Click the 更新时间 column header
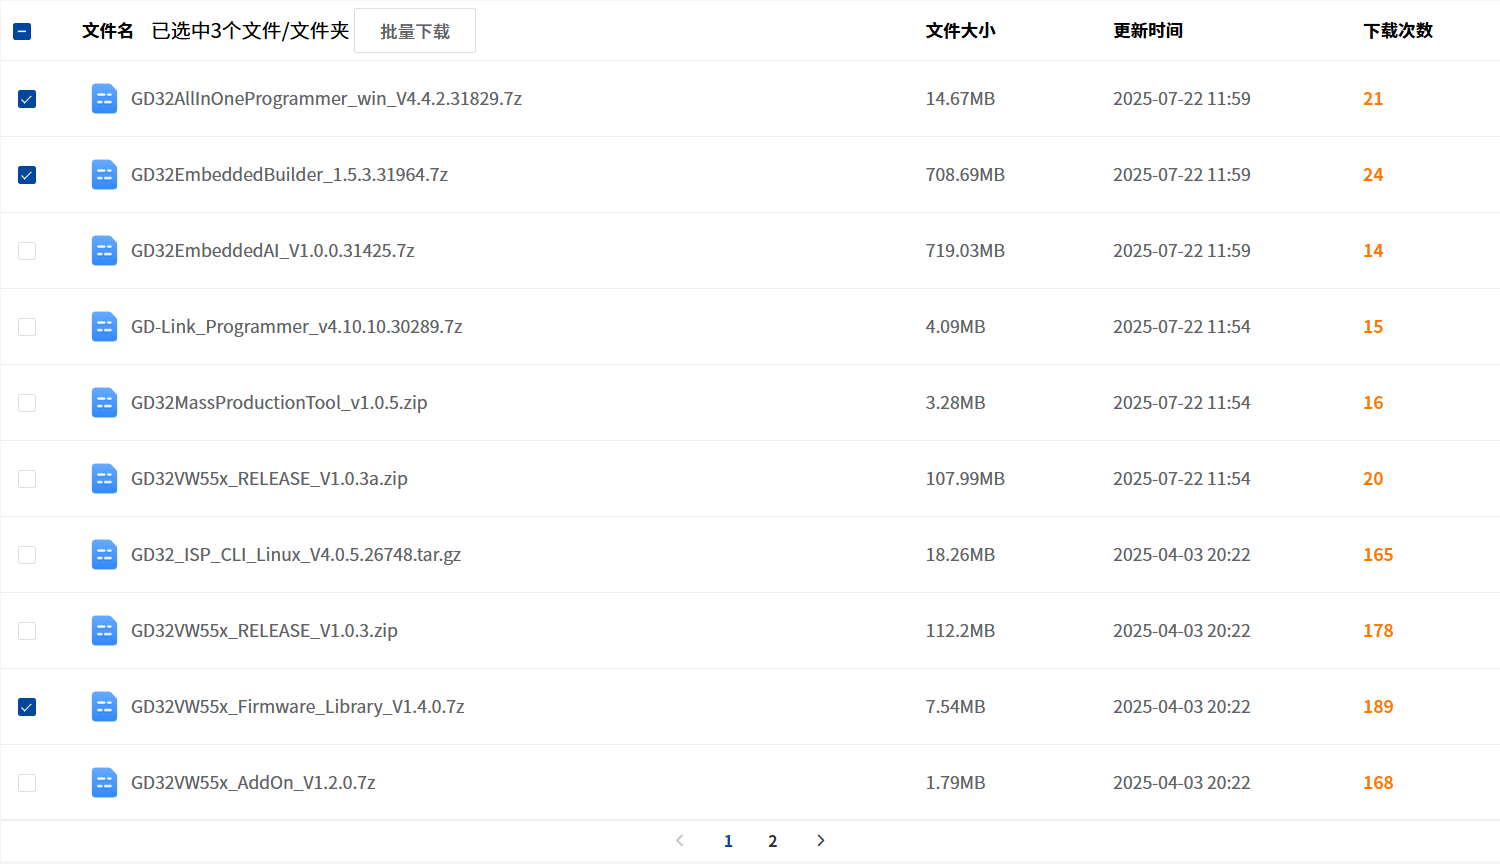This screenshot has height=864, width=1500. point(1148,31)
